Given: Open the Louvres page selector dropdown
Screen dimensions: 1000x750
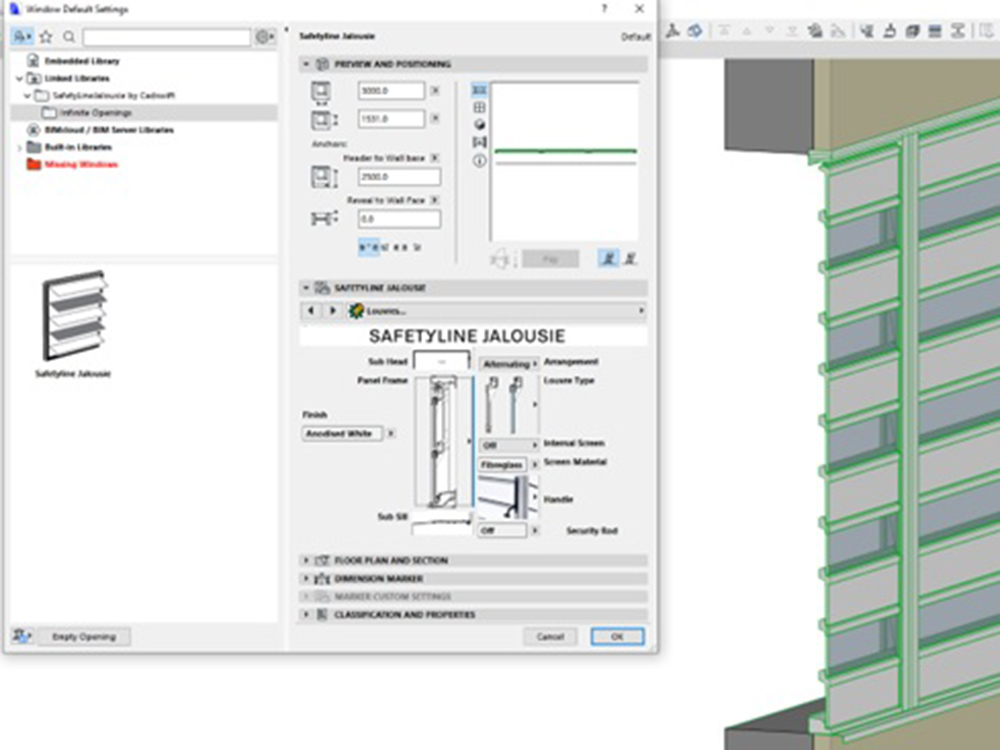Looking at the screenshot, I should click(496, 311).
